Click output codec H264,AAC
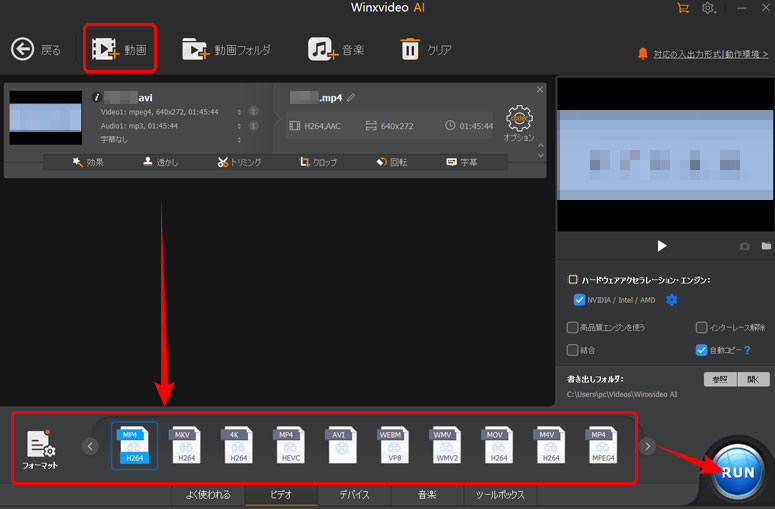 pos(315,126)
